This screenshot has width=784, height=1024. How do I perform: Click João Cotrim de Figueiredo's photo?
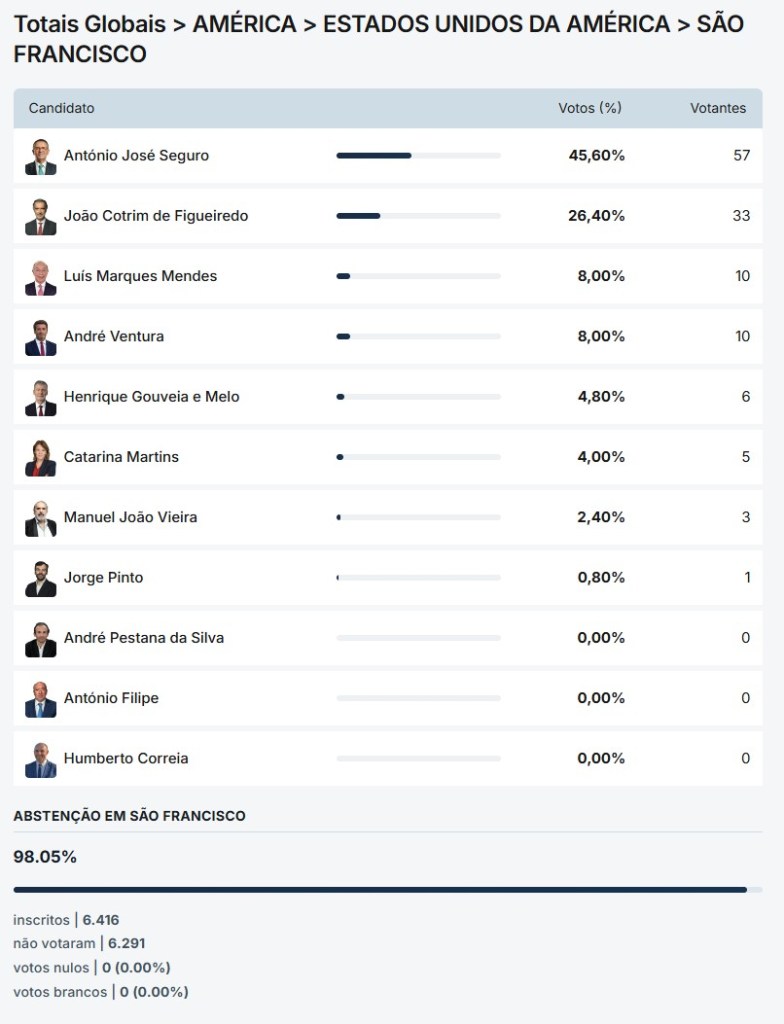click(x=41, y=217)
